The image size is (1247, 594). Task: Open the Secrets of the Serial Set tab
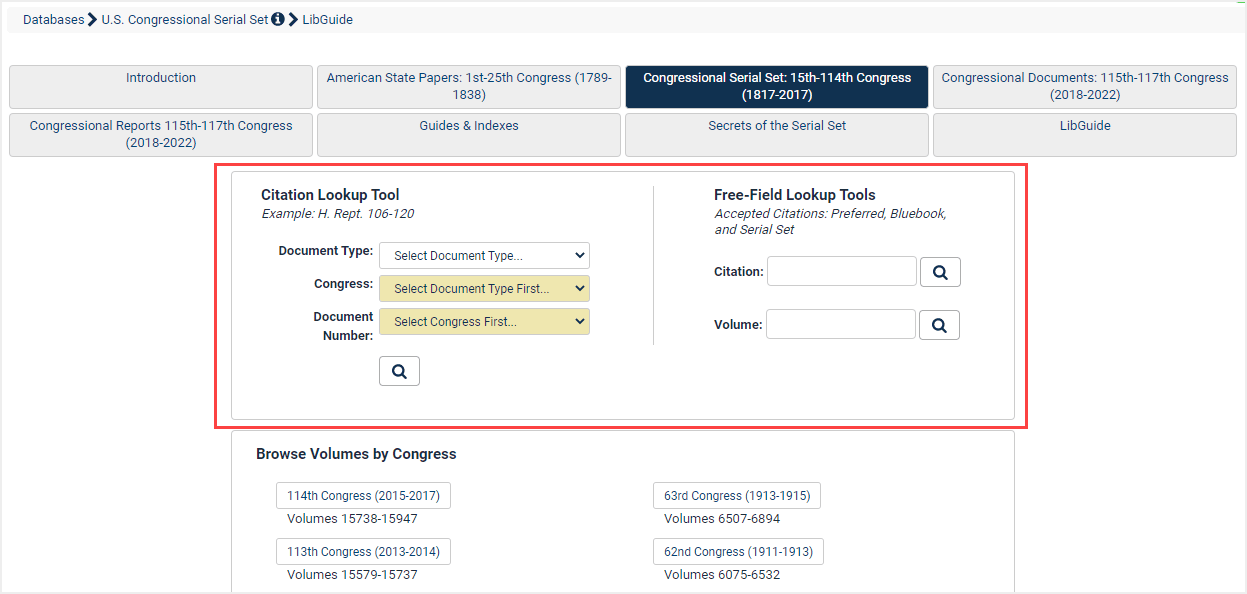click(x=776, y=125)
